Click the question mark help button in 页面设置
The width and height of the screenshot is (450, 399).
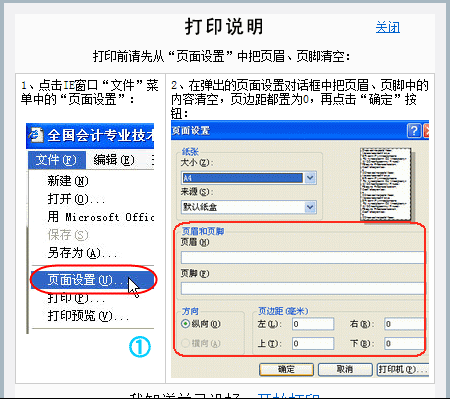(x=414, y=130)
